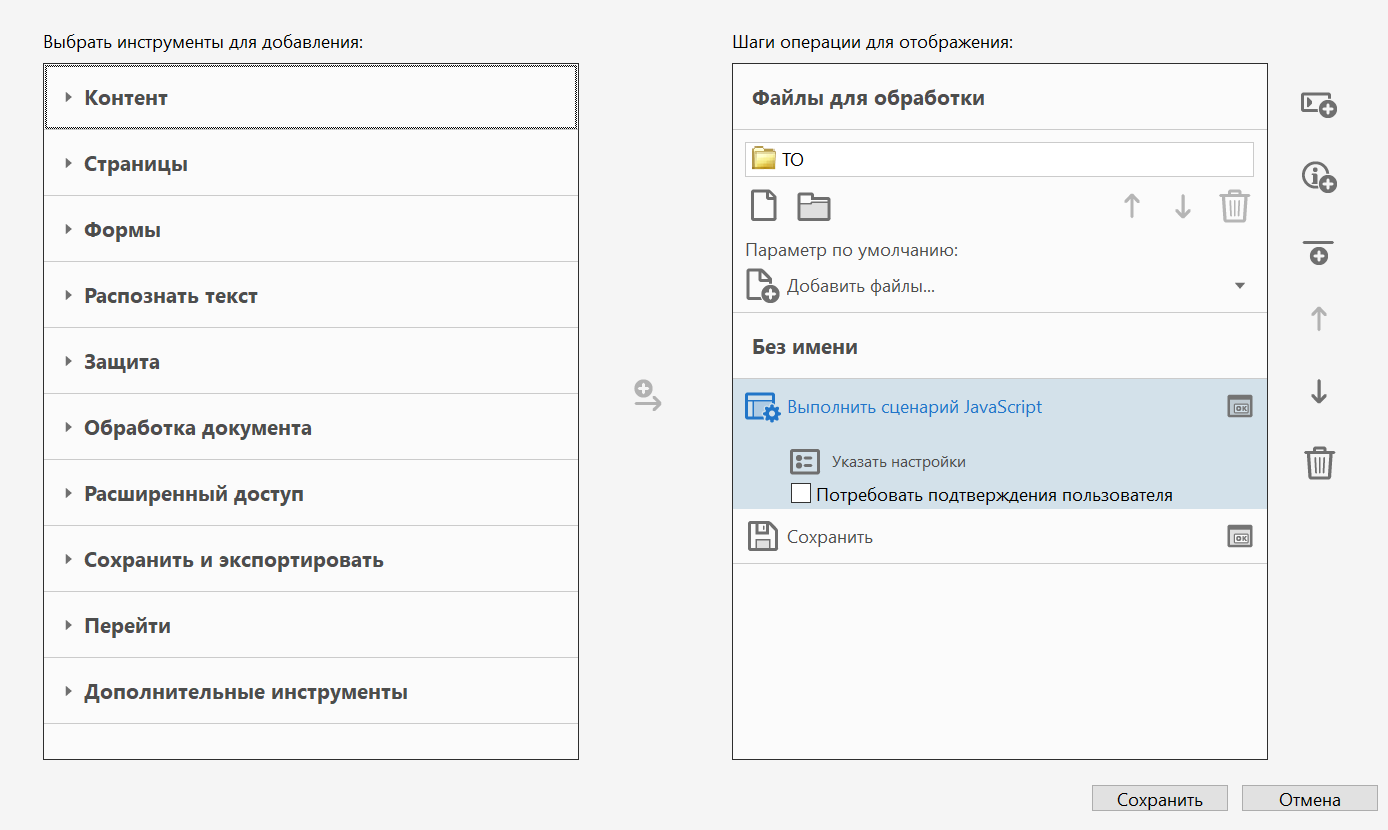This screenshot has width=1388, height=830.
Task: Enable 'Потребовать подтверждения пользователя' checkbox
Action: coord(801,494)
